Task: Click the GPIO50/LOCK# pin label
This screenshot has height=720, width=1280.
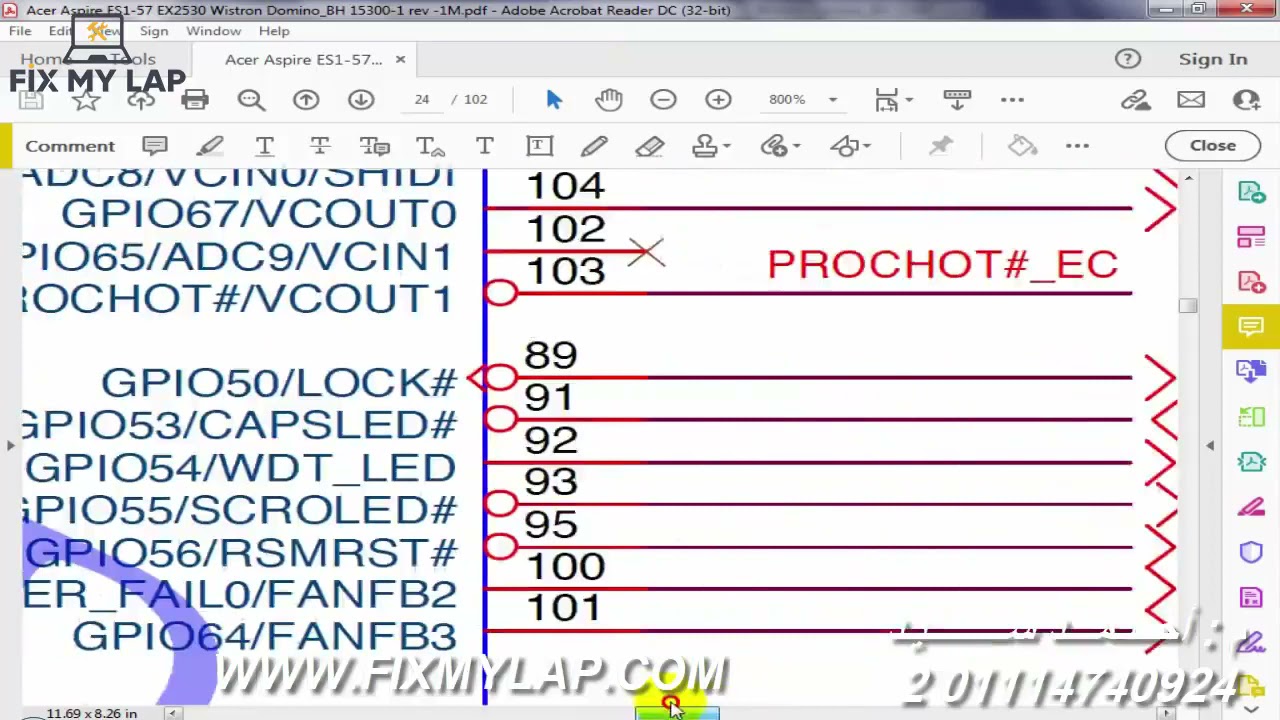Action: [279, 383]
